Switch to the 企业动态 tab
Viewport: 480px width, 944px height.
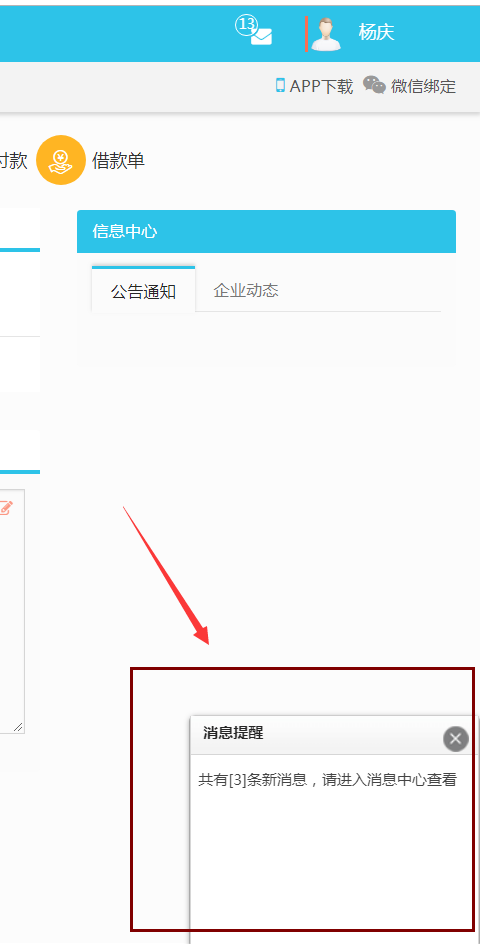(246, 290)
